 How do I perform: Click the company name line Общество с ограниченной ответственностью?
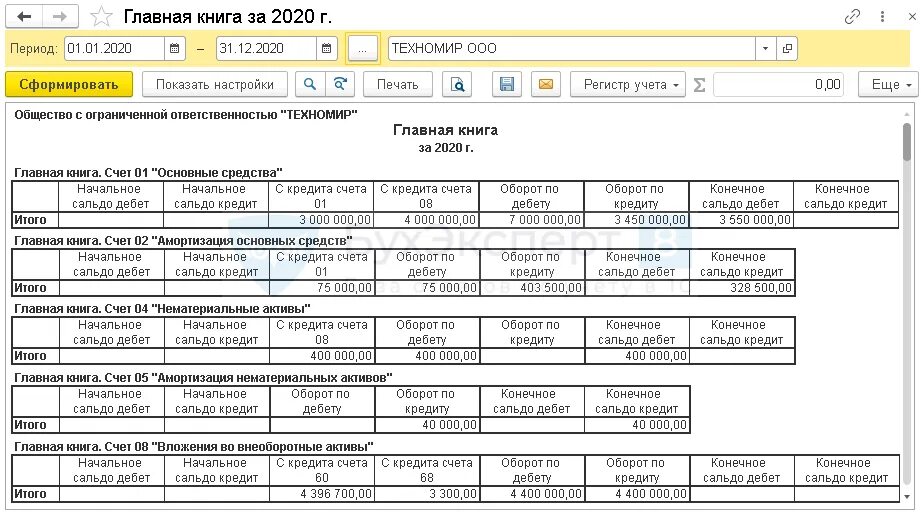186,115
